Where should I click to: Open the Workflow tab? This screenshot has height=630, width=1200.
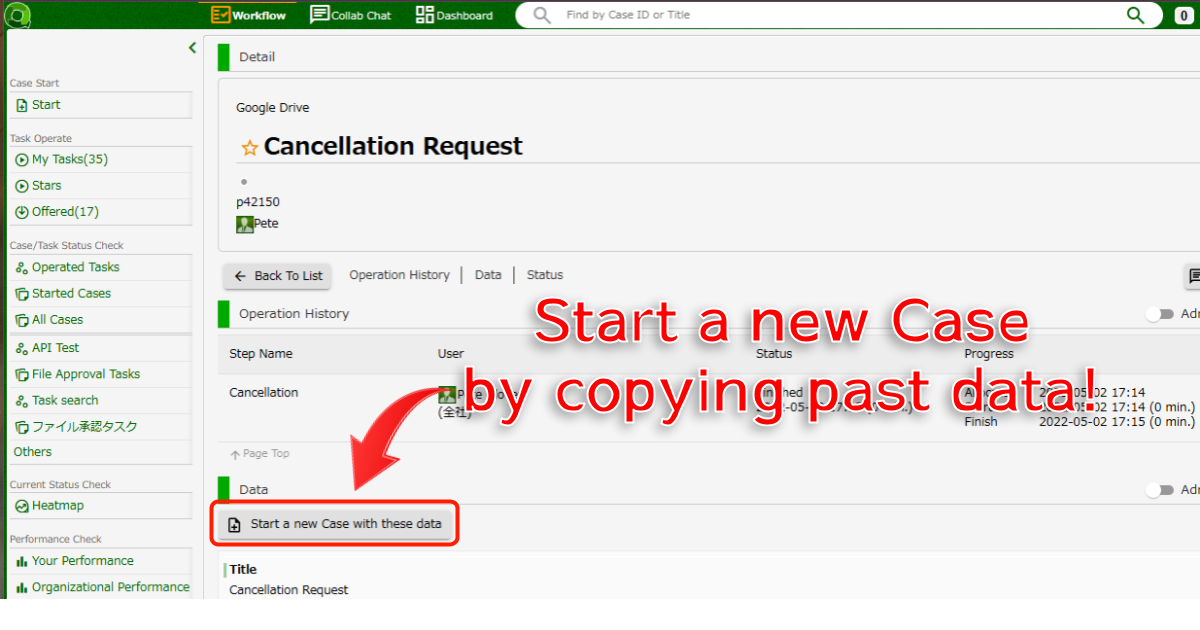(x=249, y=15)
